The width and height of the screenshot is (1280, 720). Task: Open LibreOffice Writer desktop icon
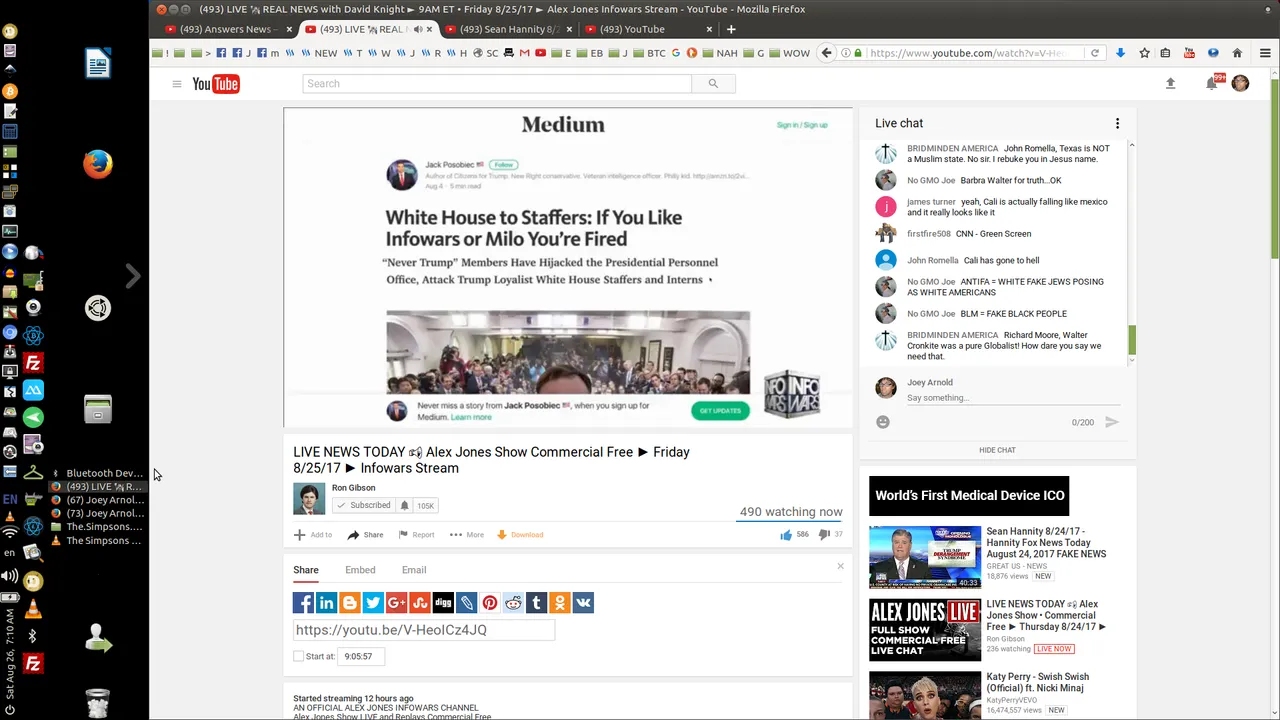(97, 63)
